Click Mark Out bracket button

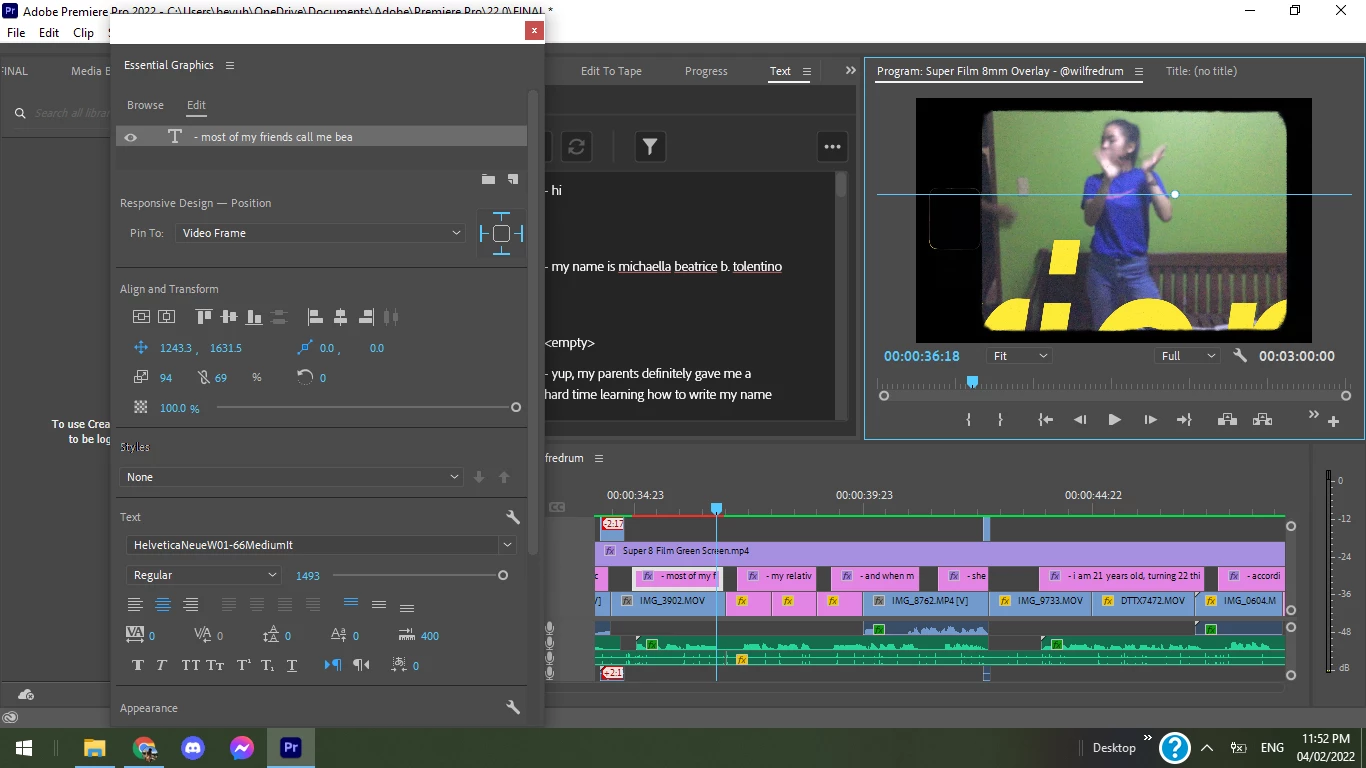click(x=1000, y=420)
